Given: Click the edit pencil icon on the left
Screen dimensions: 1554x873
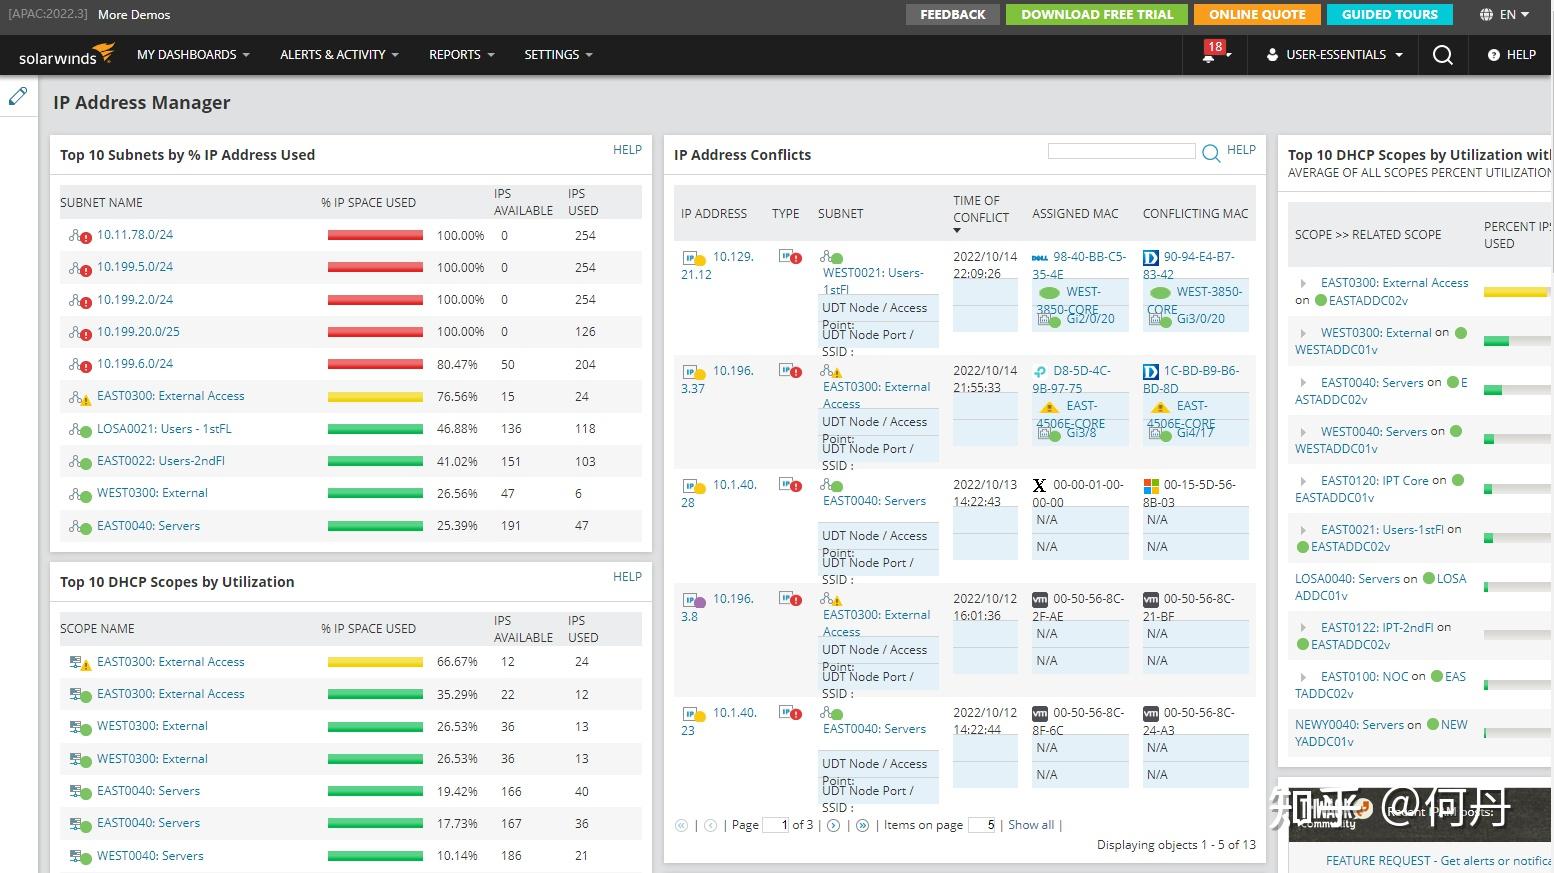Looking at the screenshot, I should click(18, 96).
